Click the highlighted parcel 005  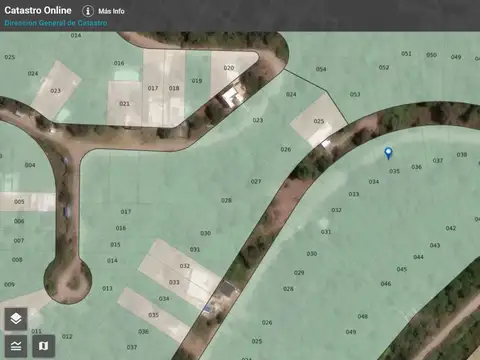pyautogui.click(x=19, y=202)
